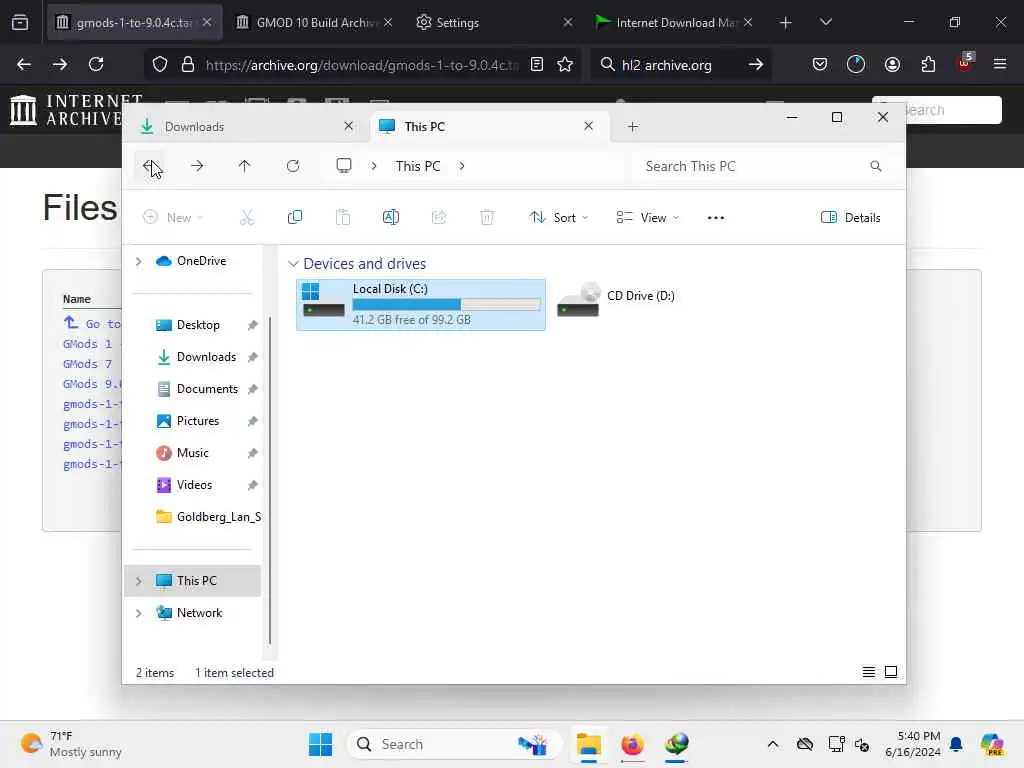Switch to gmods-1-to-9.0.4c browser tab
Screen dimensions: 1024x768
click(x=135, y=22)
